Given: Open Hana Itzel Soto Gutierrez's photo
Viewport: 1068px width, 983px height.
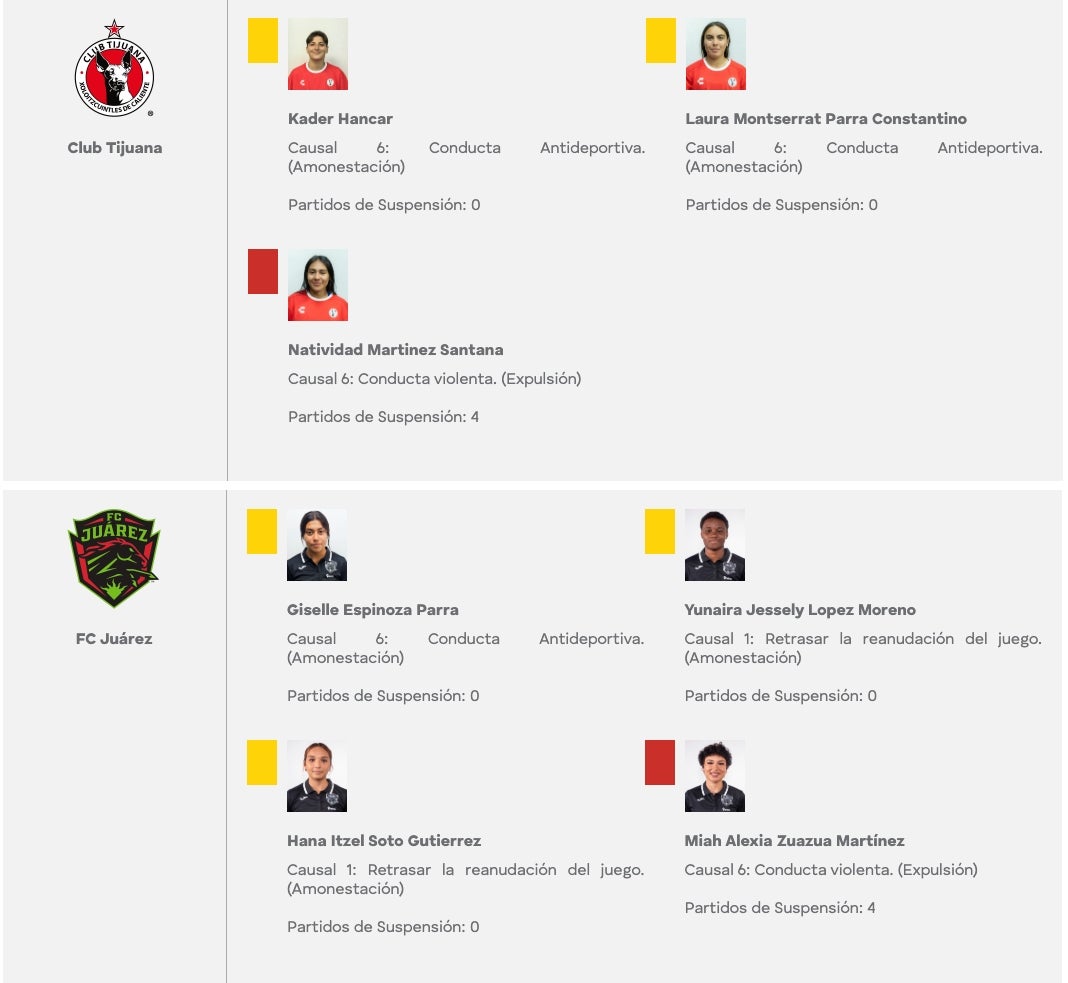Looking at the screenshot, I should pyautogui.click(x=317, y=776).
